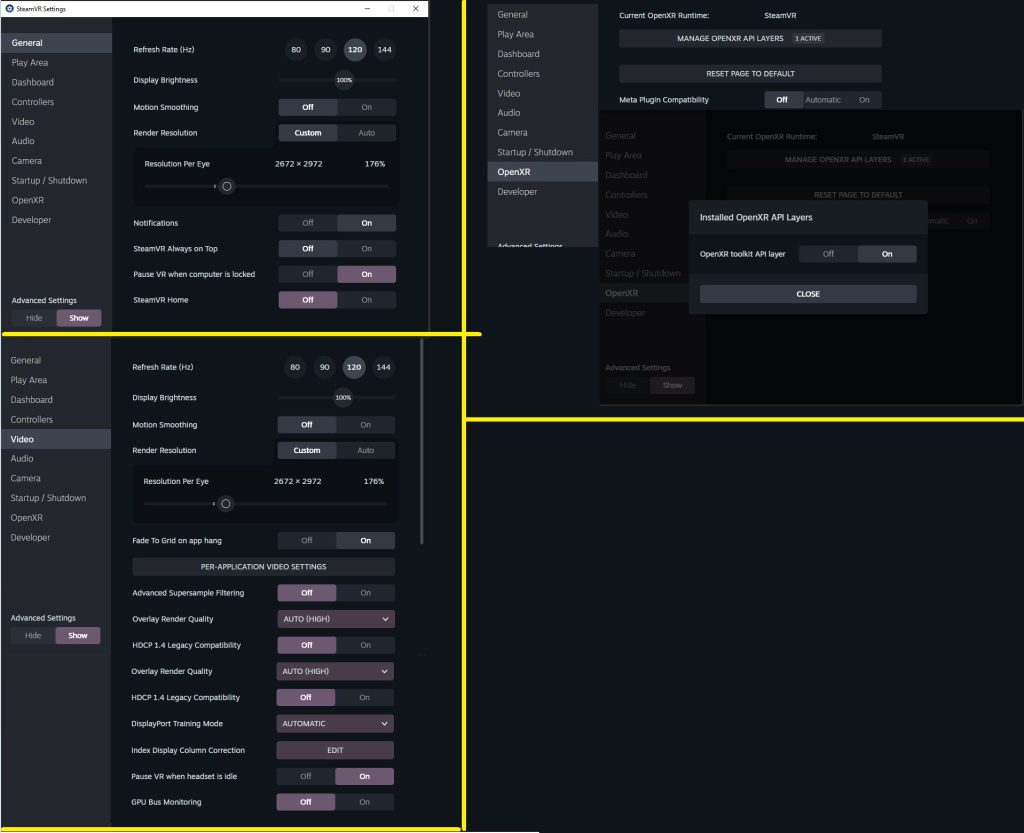The image size is (1024, 833).
Task: Click Edit for Index Display Column Correction
Action: (335, 750)
